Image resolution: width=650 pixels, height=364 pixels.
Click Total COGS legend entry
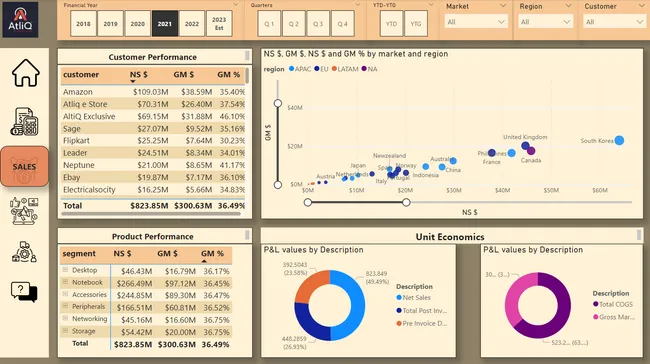[x=613, y=304]
